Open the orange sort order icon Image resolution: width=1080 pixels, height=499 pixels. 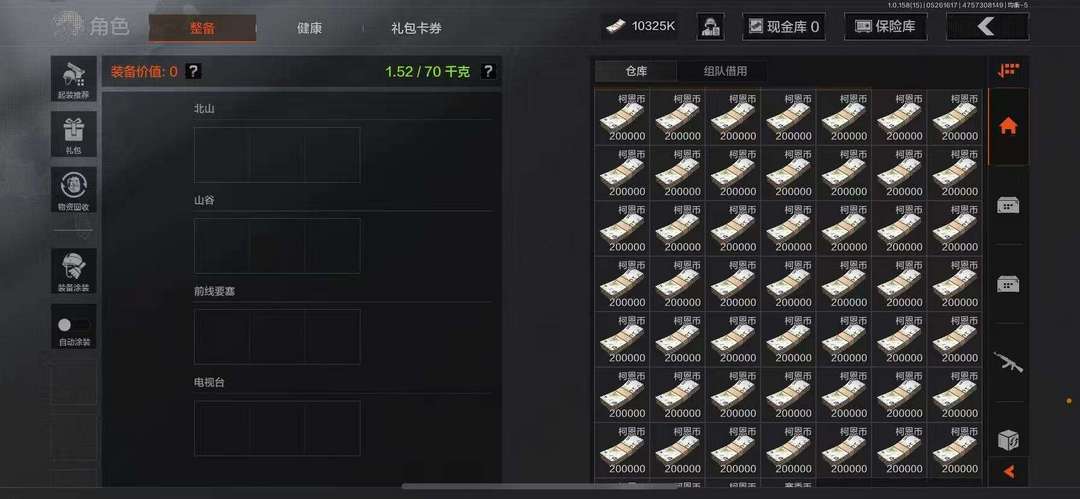point(1008,70)
